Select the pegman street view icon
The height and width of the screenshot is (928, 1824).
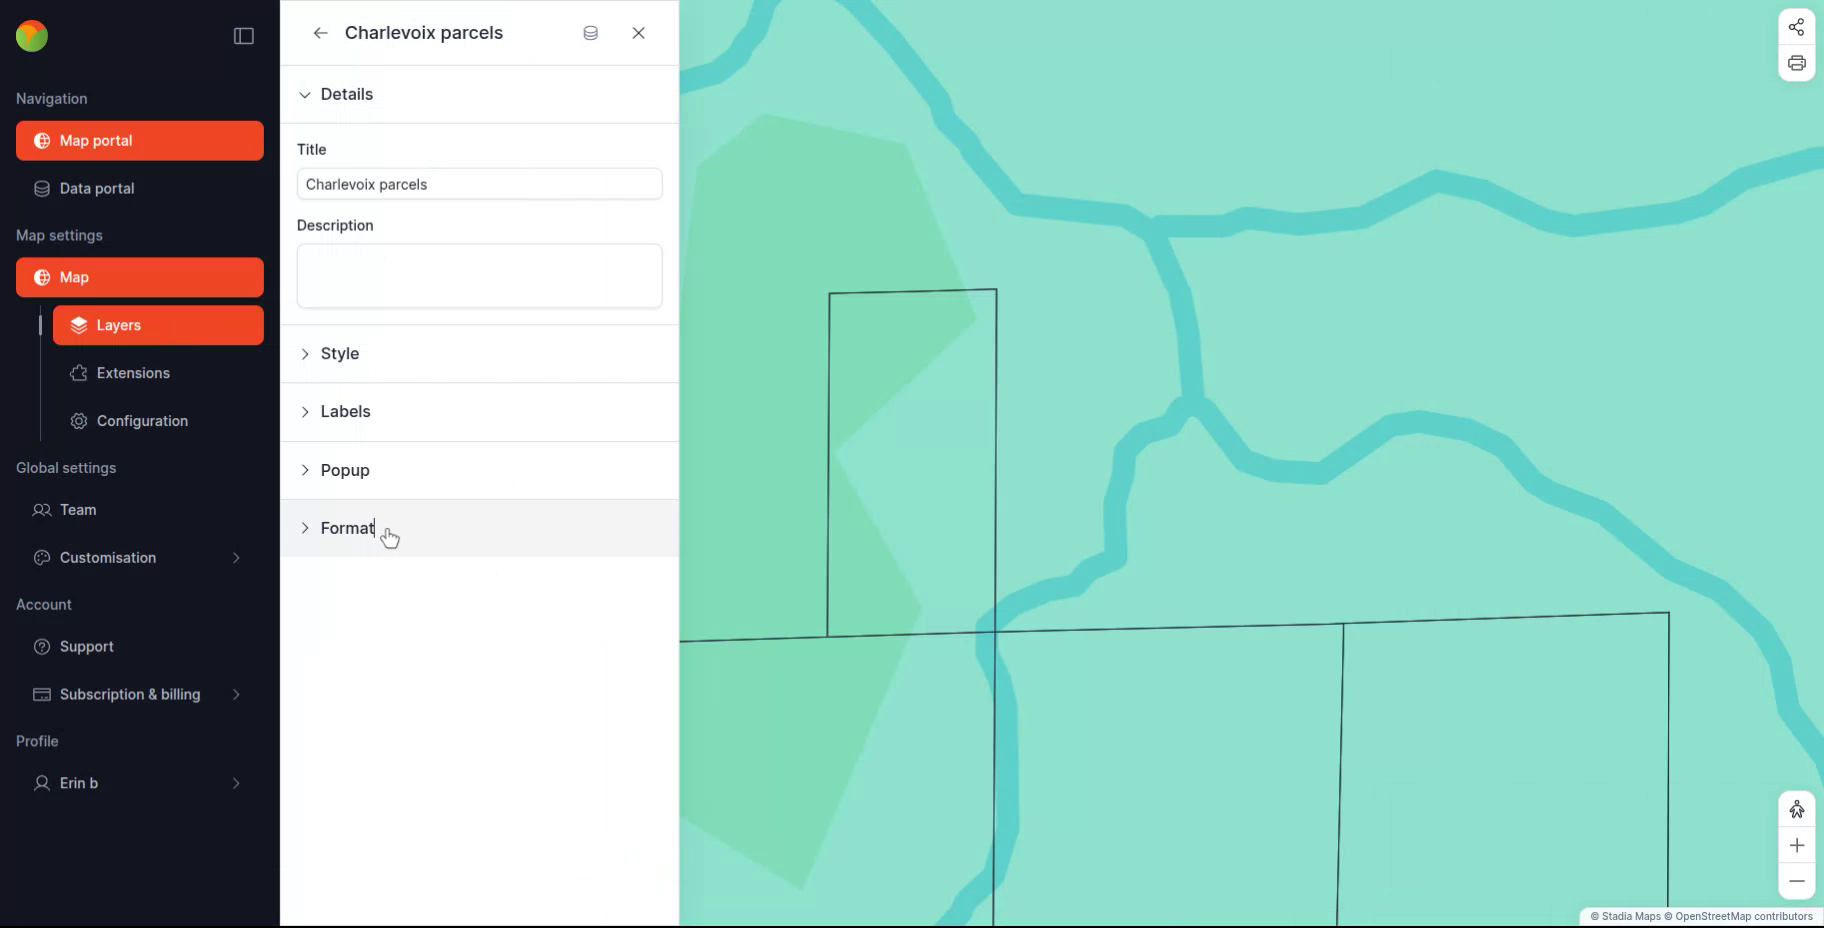pyautogui.click(x=1797, y=809)
